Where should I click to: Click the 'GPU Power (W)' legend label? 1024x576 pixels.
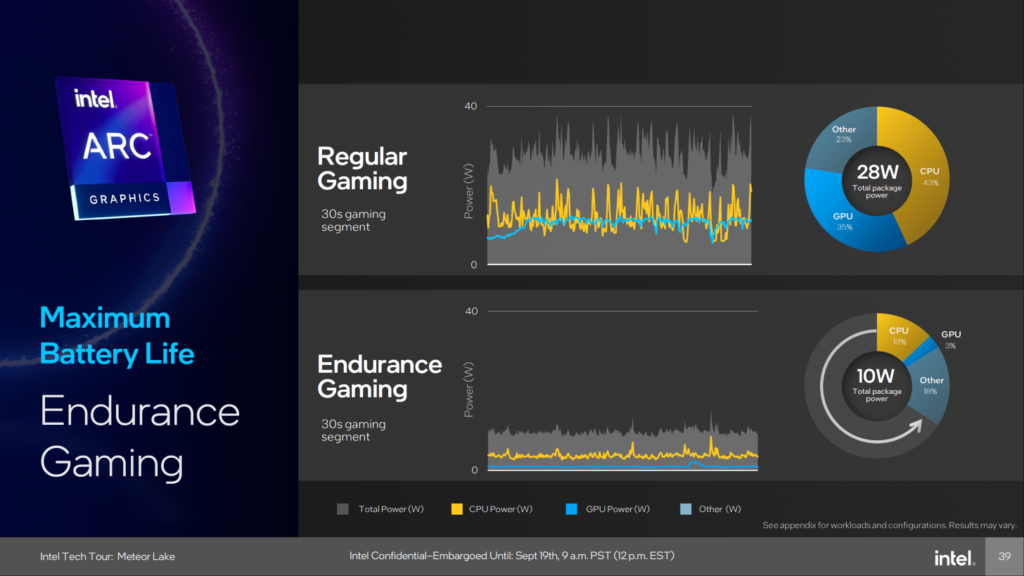pos(618,509)
